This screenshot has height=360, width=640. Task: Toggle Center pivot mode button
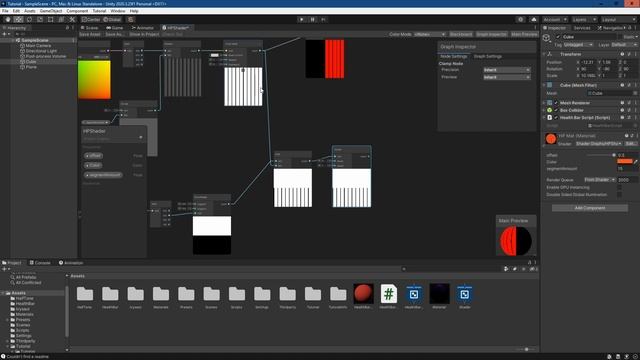click(91, 19)
